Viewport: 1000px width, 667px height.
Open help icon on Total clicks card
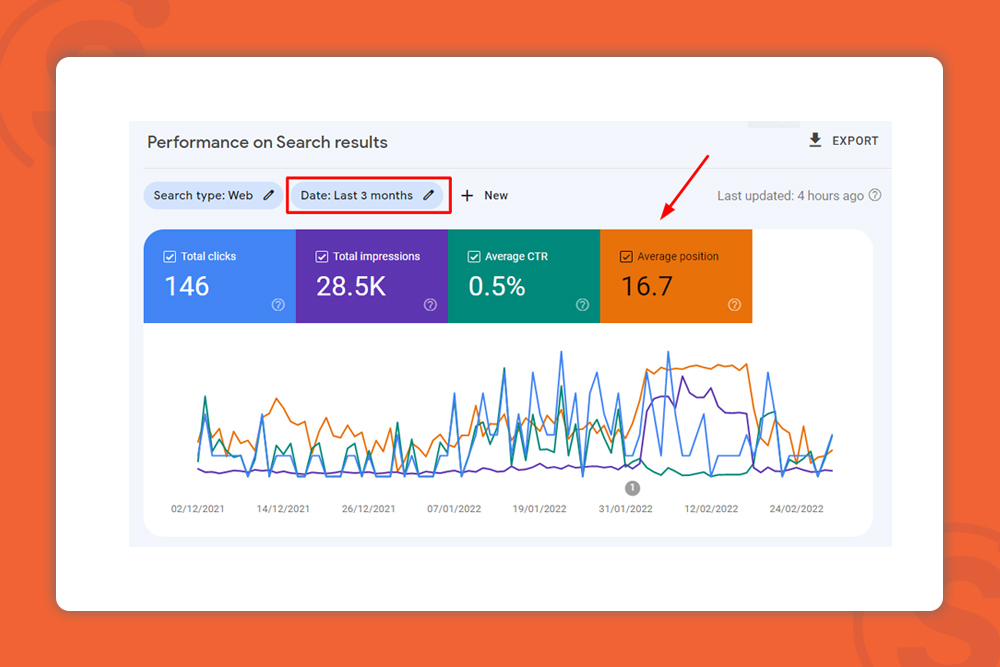(278, 305)
